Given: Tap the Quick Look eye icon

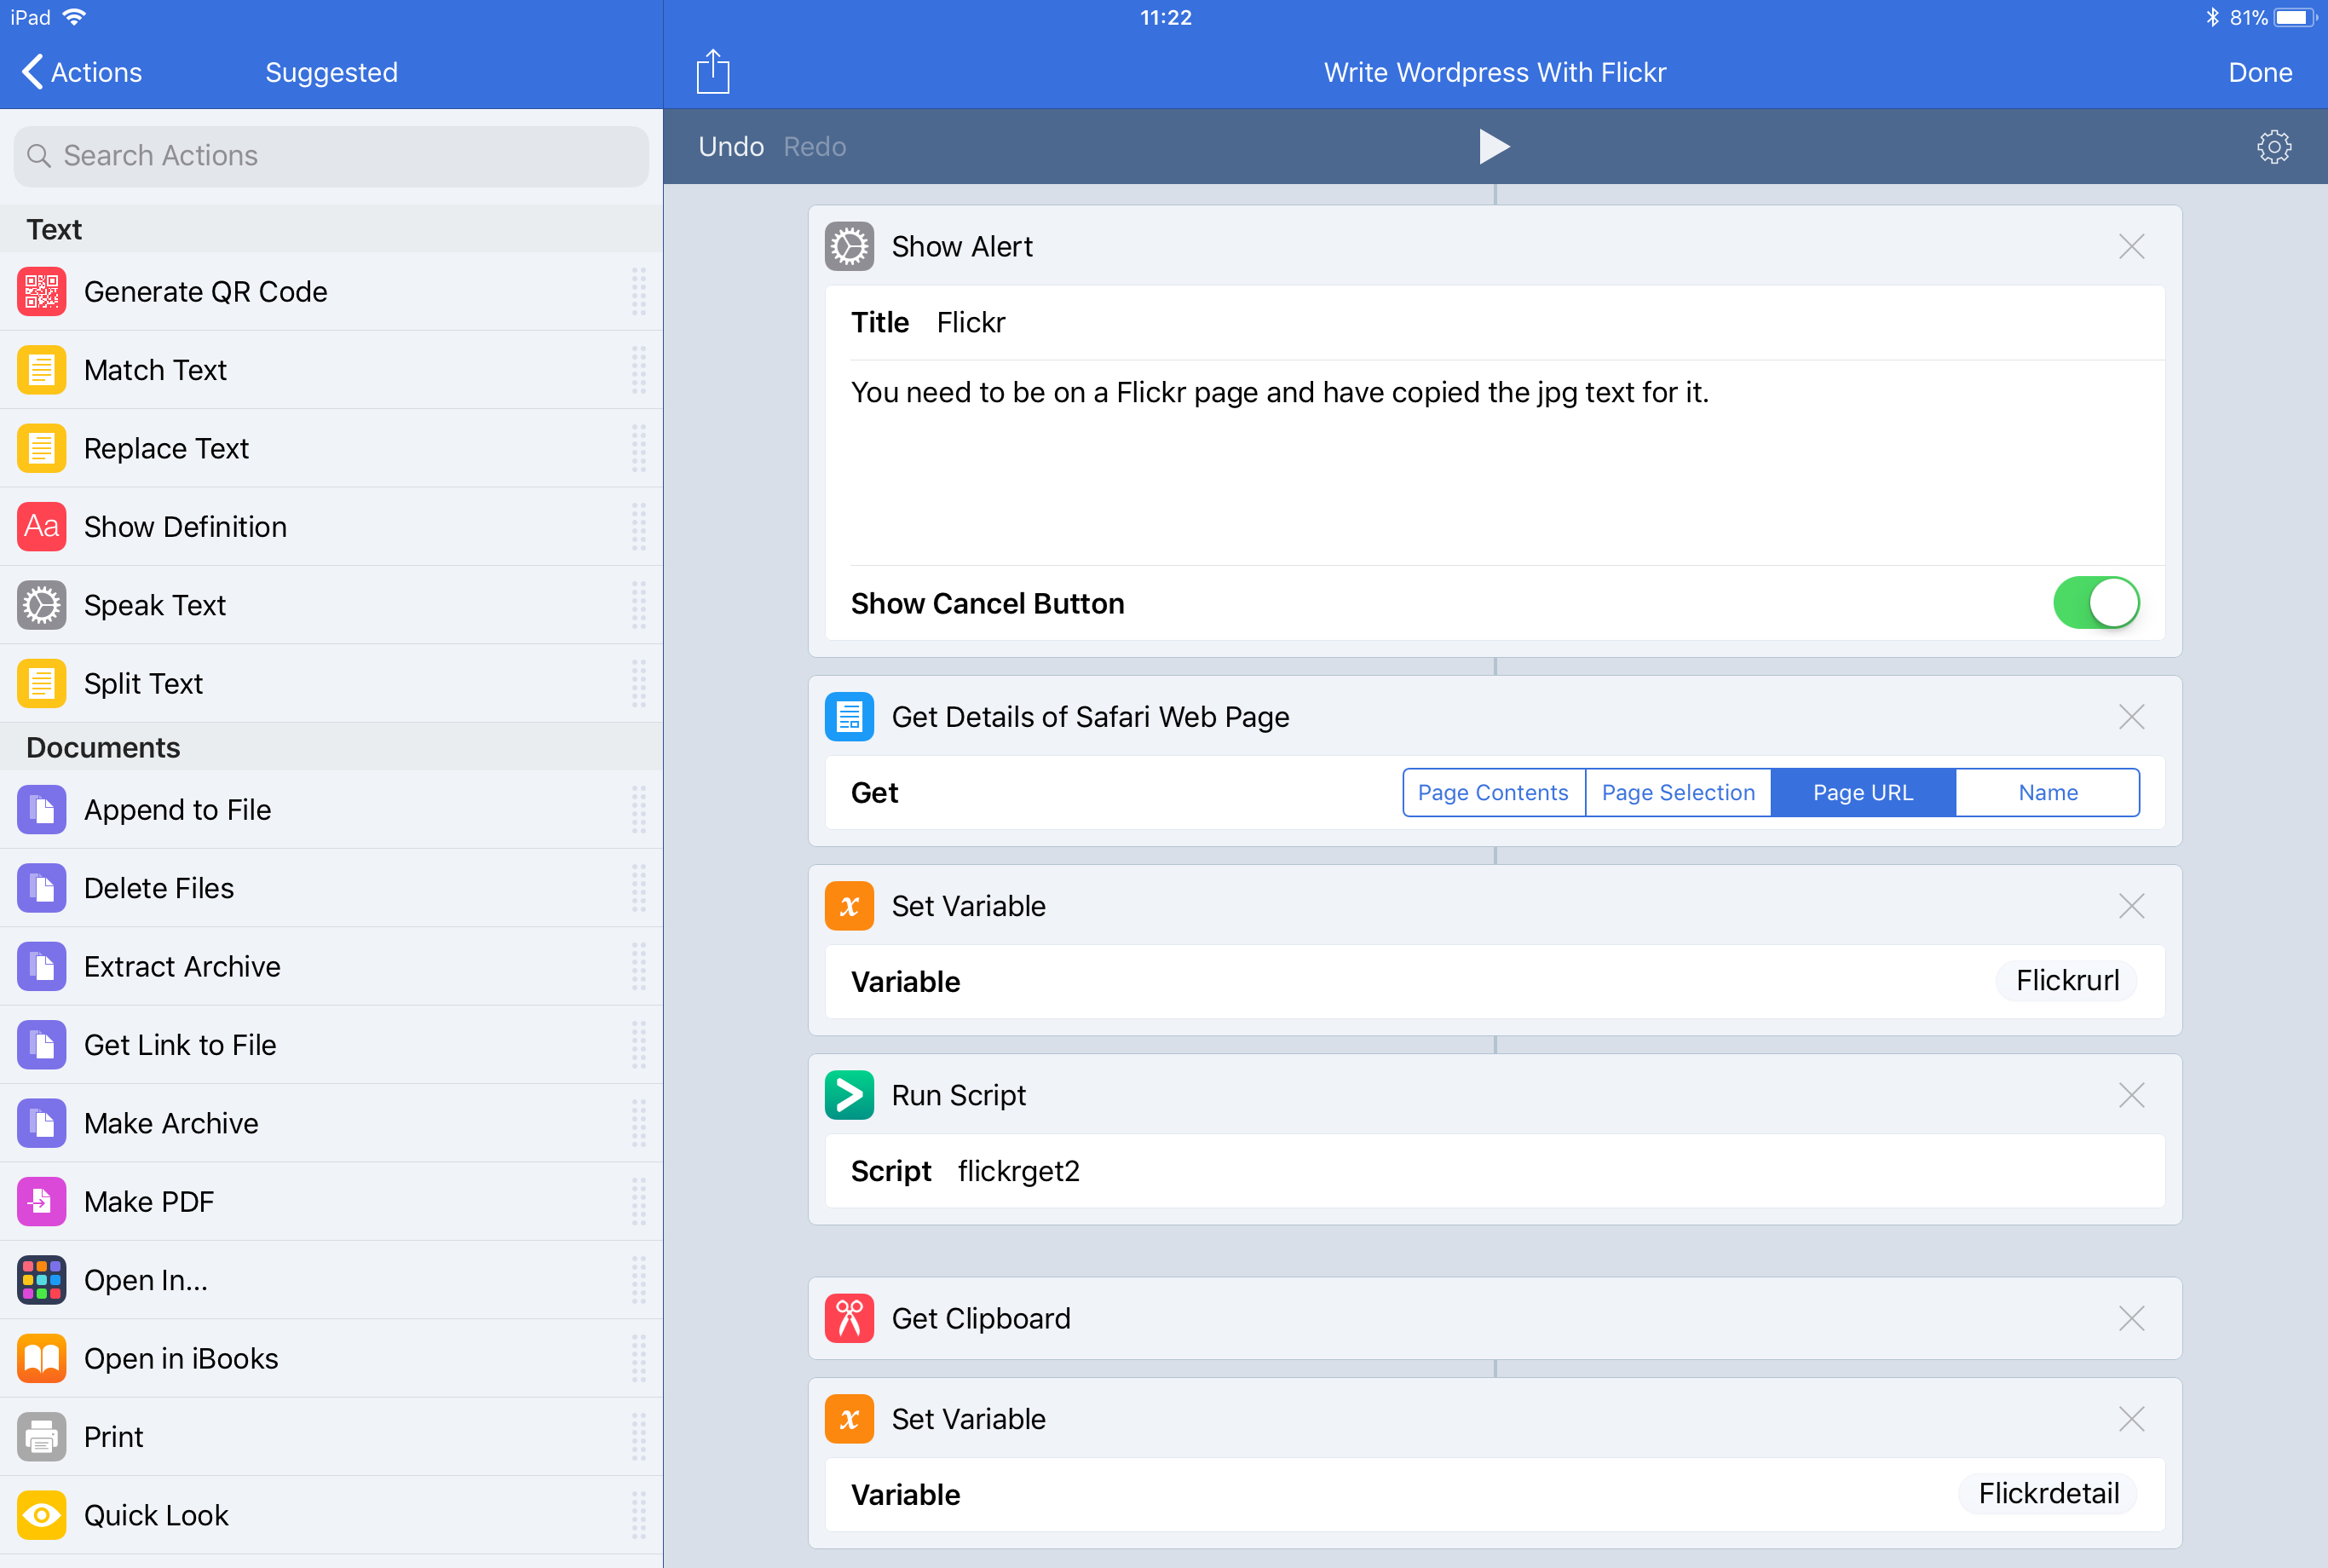Looking at the screenshot, I should (42, 1515).
